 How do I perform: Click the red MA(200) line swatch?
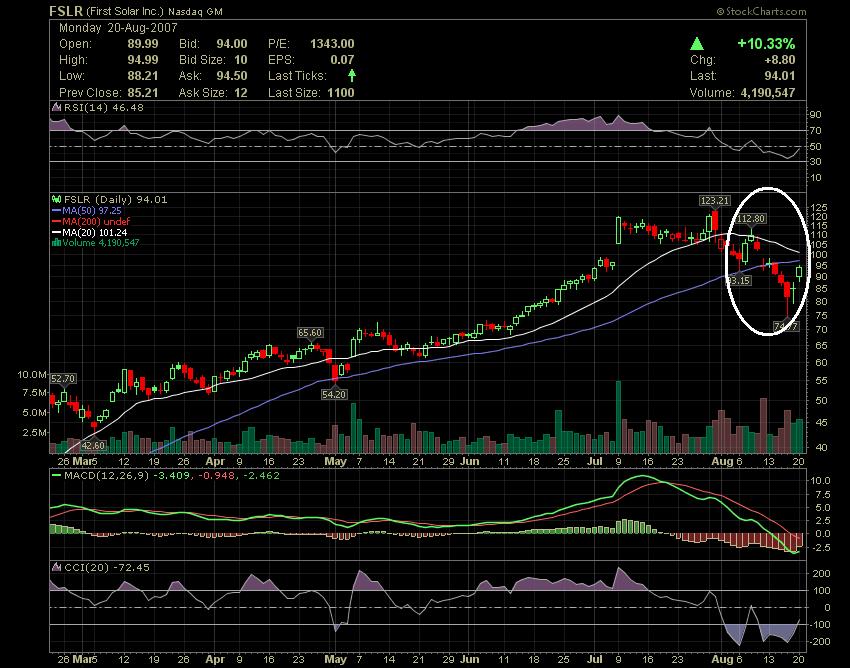point(56,221)
